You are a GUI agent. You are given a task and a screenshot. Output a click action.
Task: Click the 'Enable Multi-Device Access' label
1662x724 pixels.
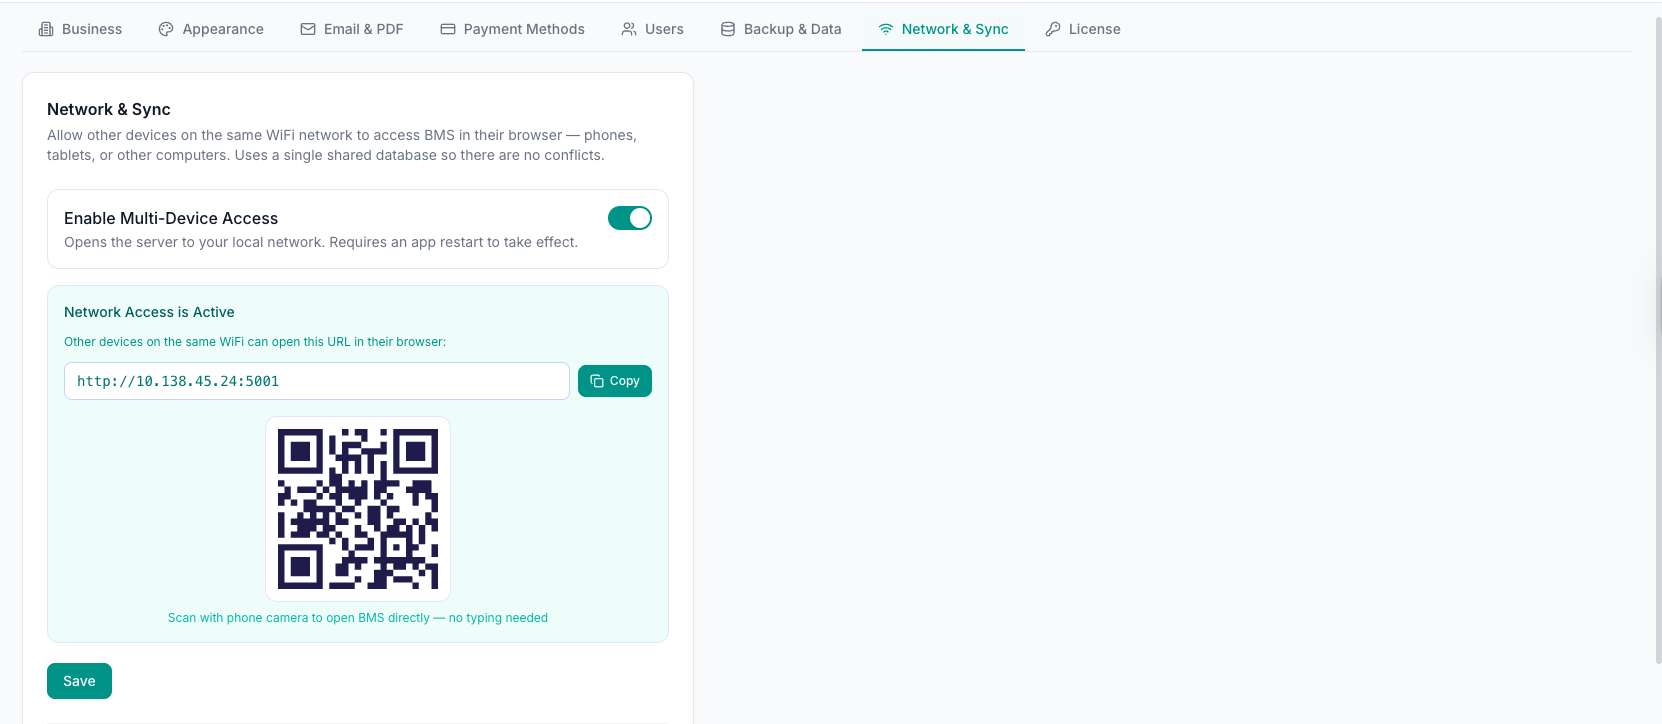(x=171, y=218)
